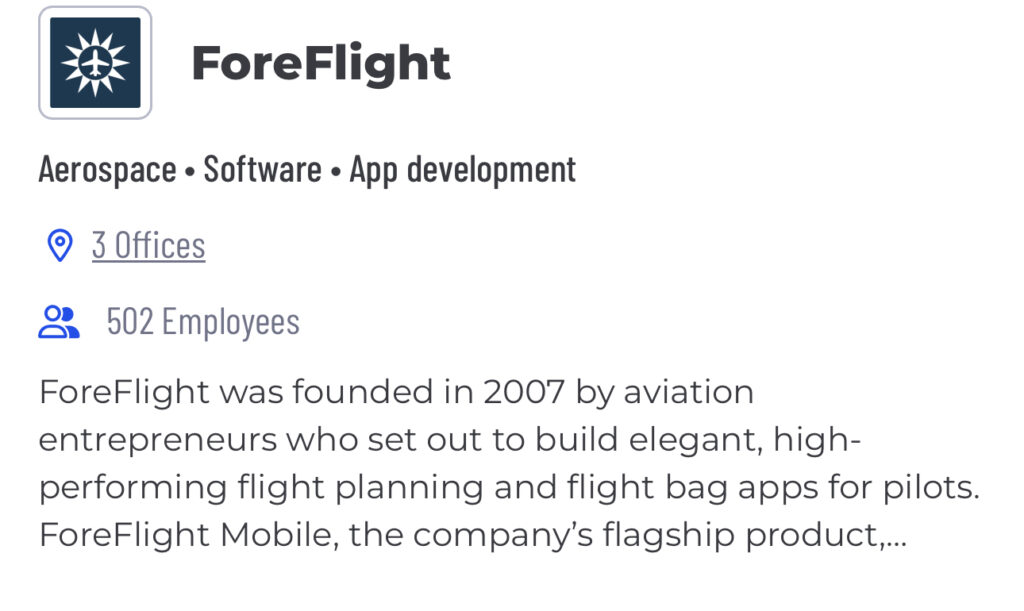
Task: Click the blue people icon
Action: pyautogui.click(x=59, y=322)
